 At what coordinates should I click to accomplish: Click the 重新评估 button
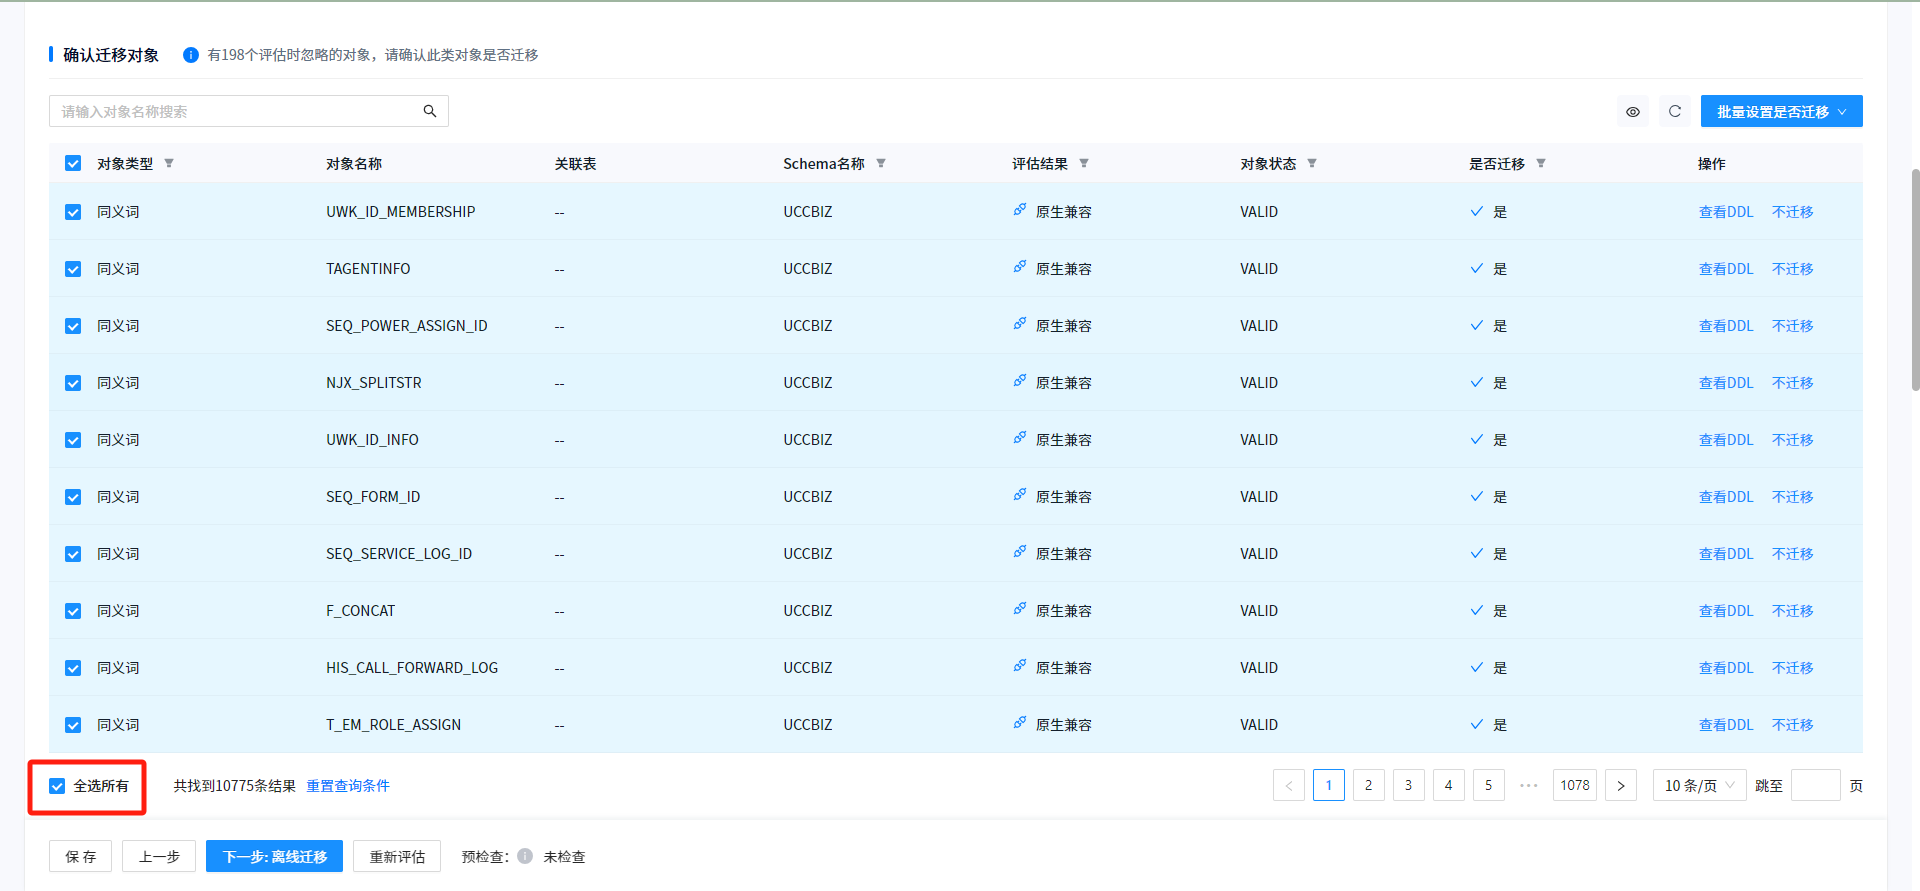tap(397, 856)
